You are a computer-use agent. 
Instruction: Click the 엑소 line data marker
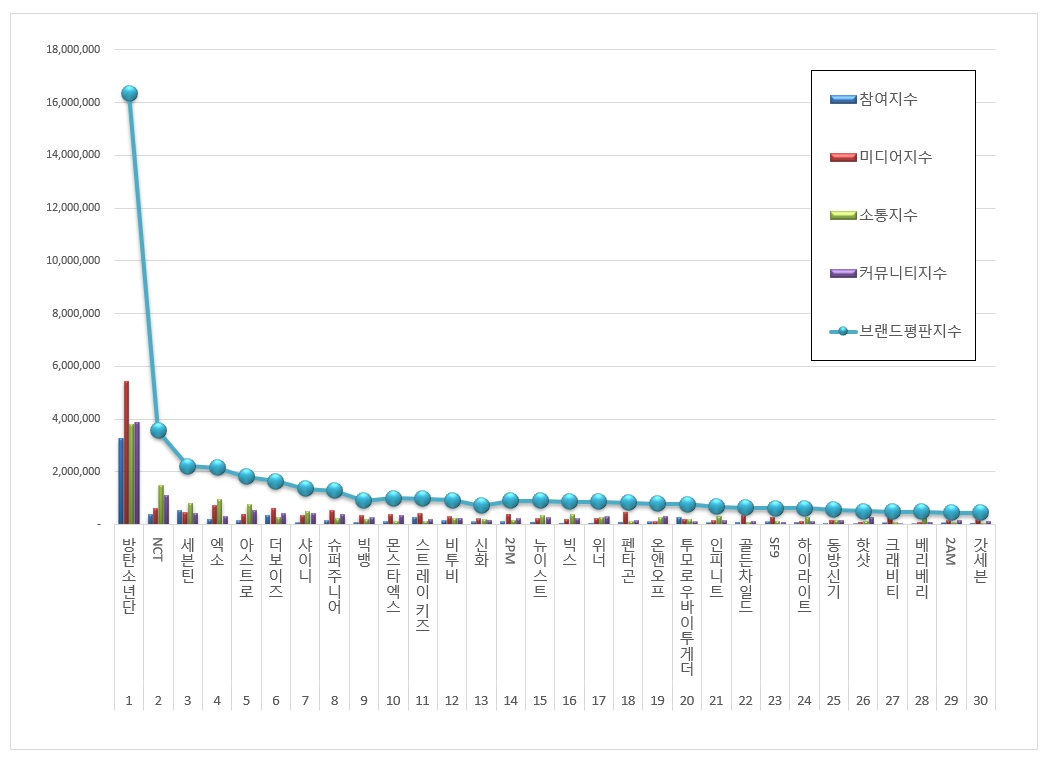click(217, 467)
